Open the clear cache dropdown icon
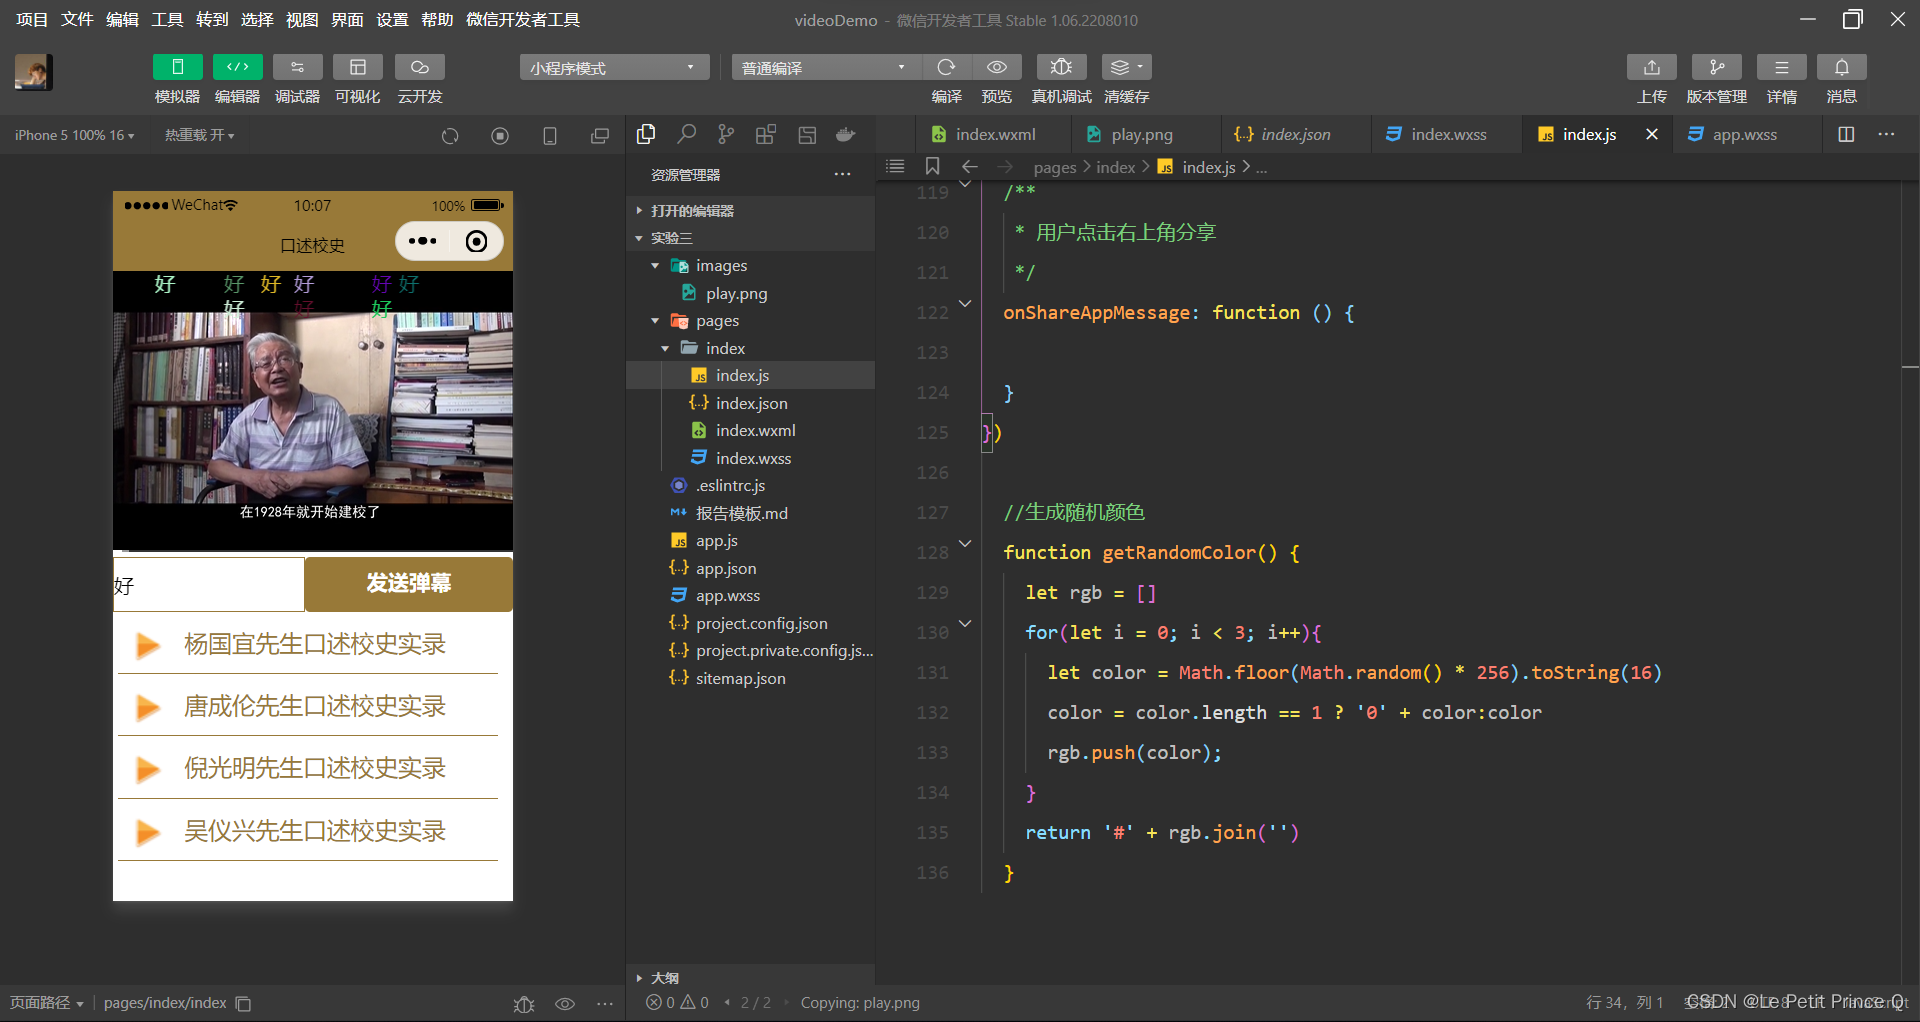Image resolution: width=1920 pixels, height=1022 pixels. point(1126,67)
